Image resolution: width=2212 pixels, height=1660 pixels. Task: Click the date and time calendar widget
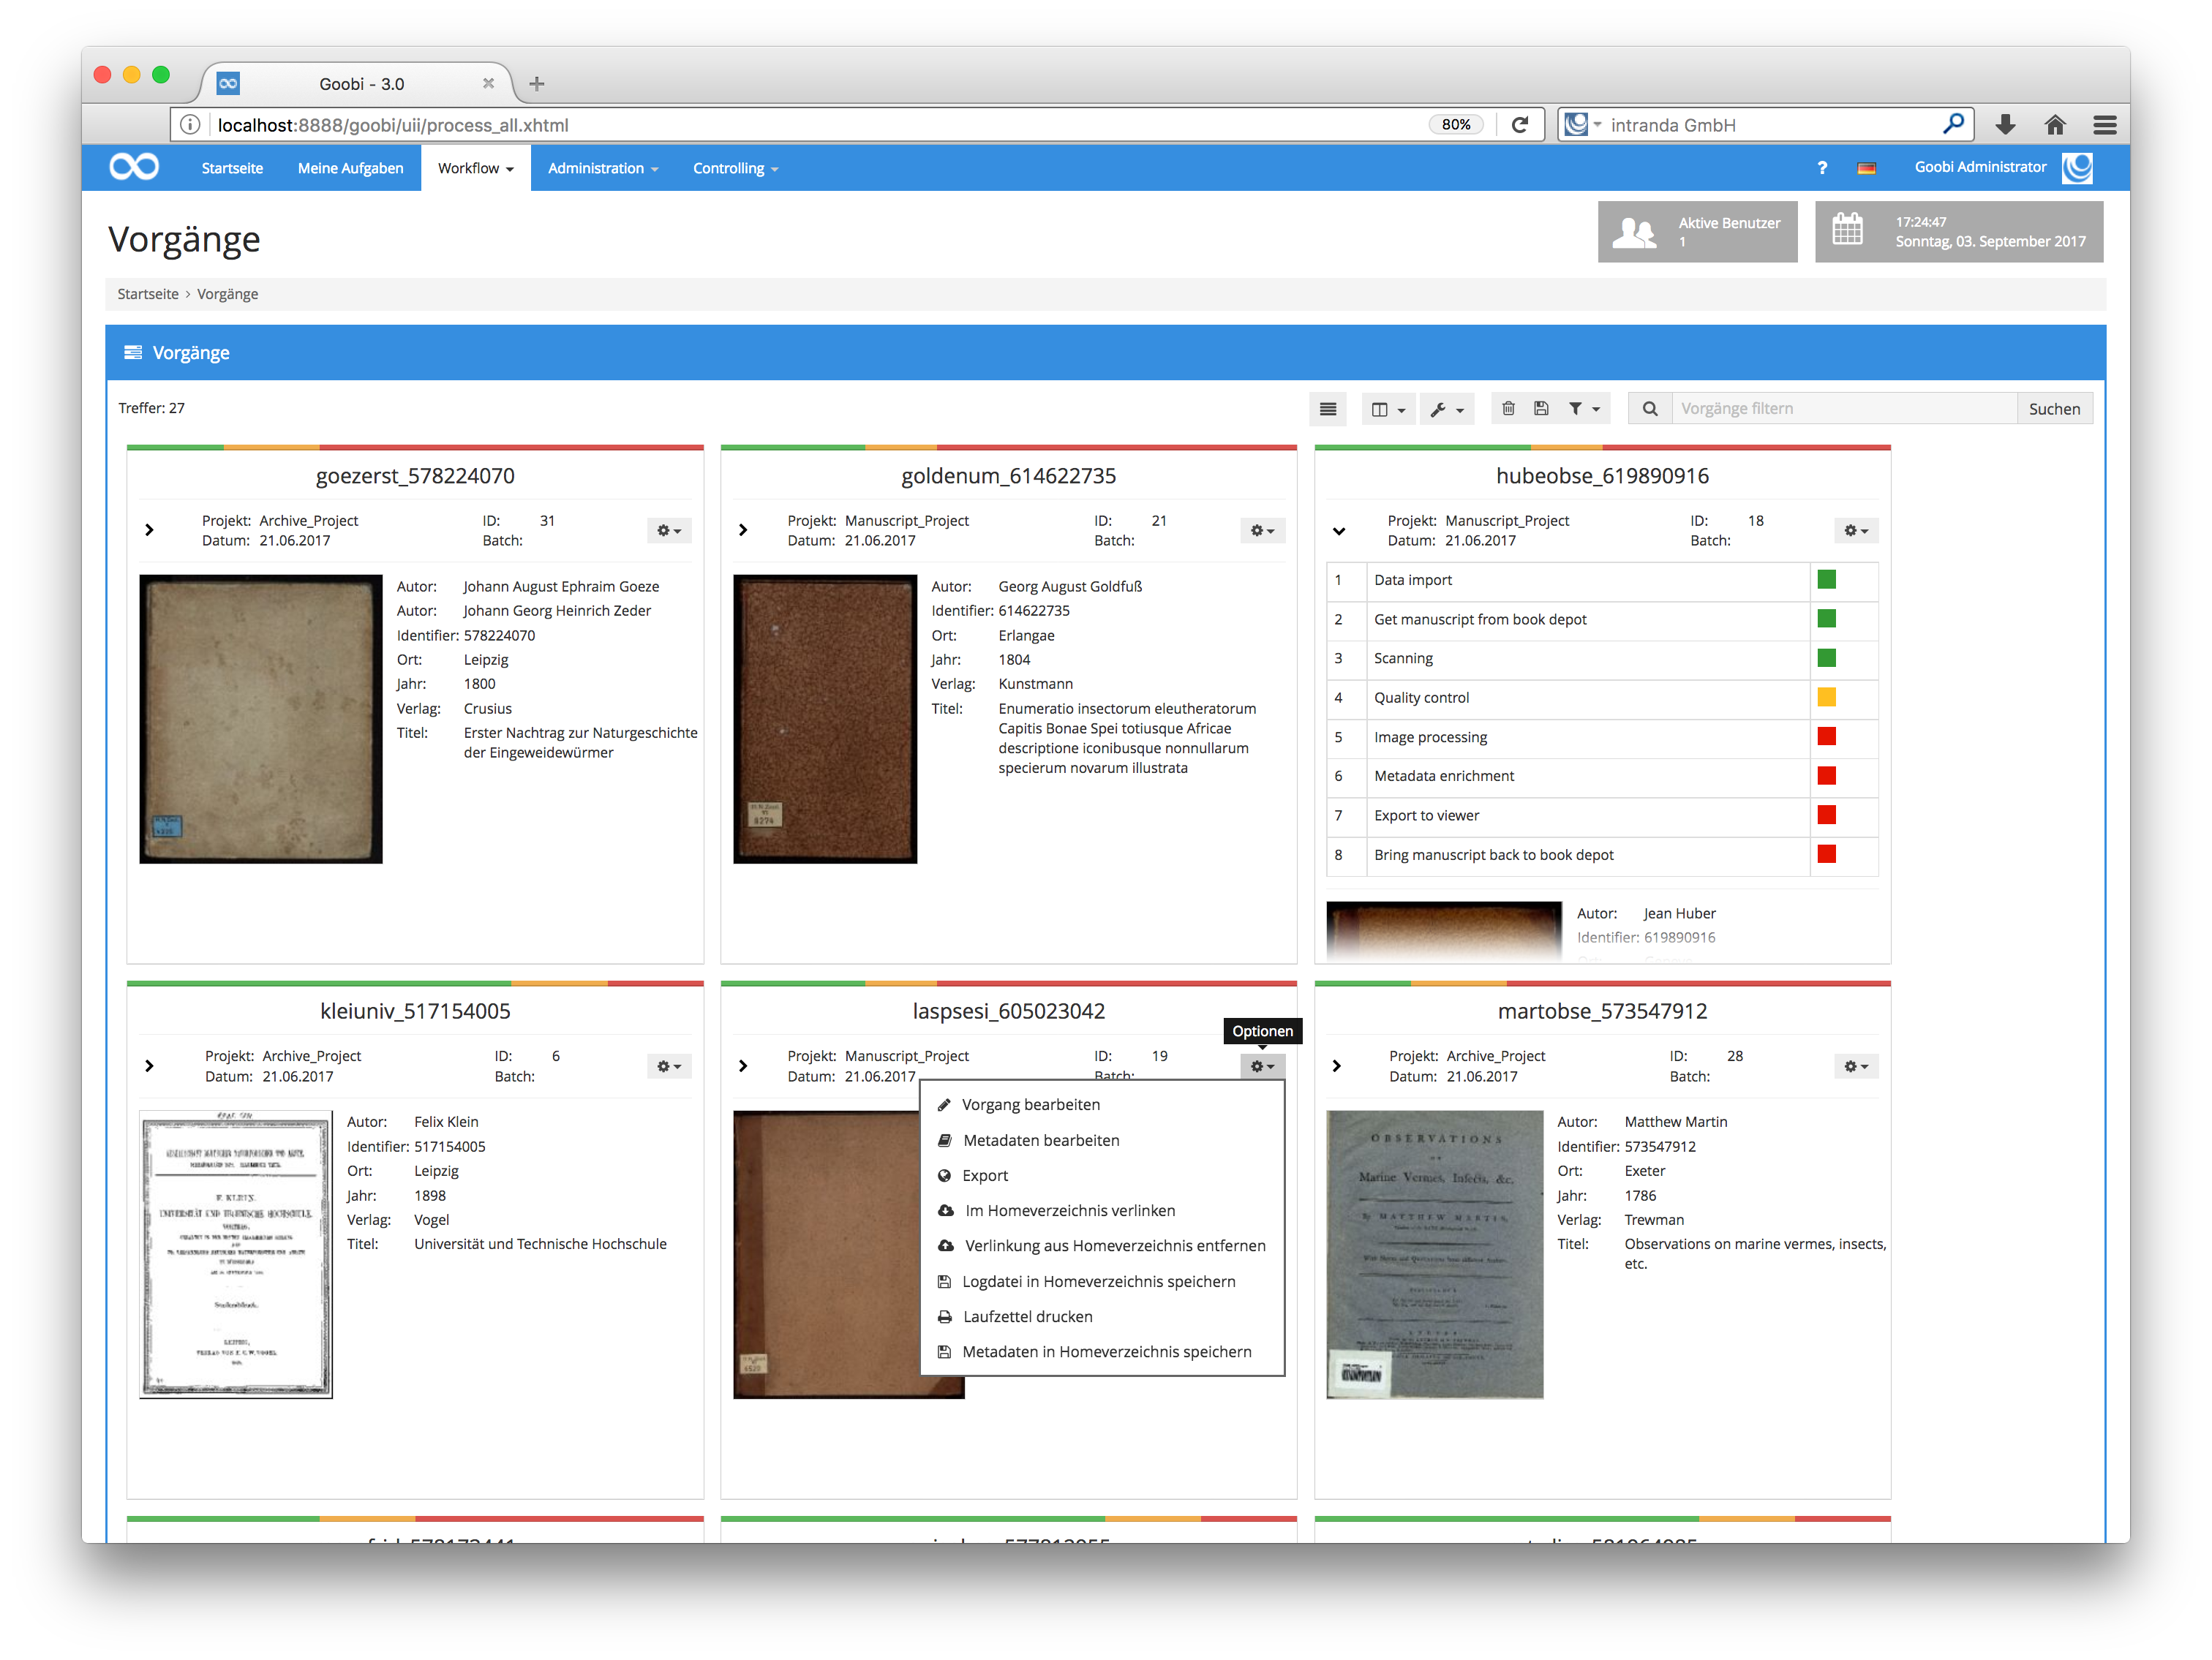(1959, 232)
